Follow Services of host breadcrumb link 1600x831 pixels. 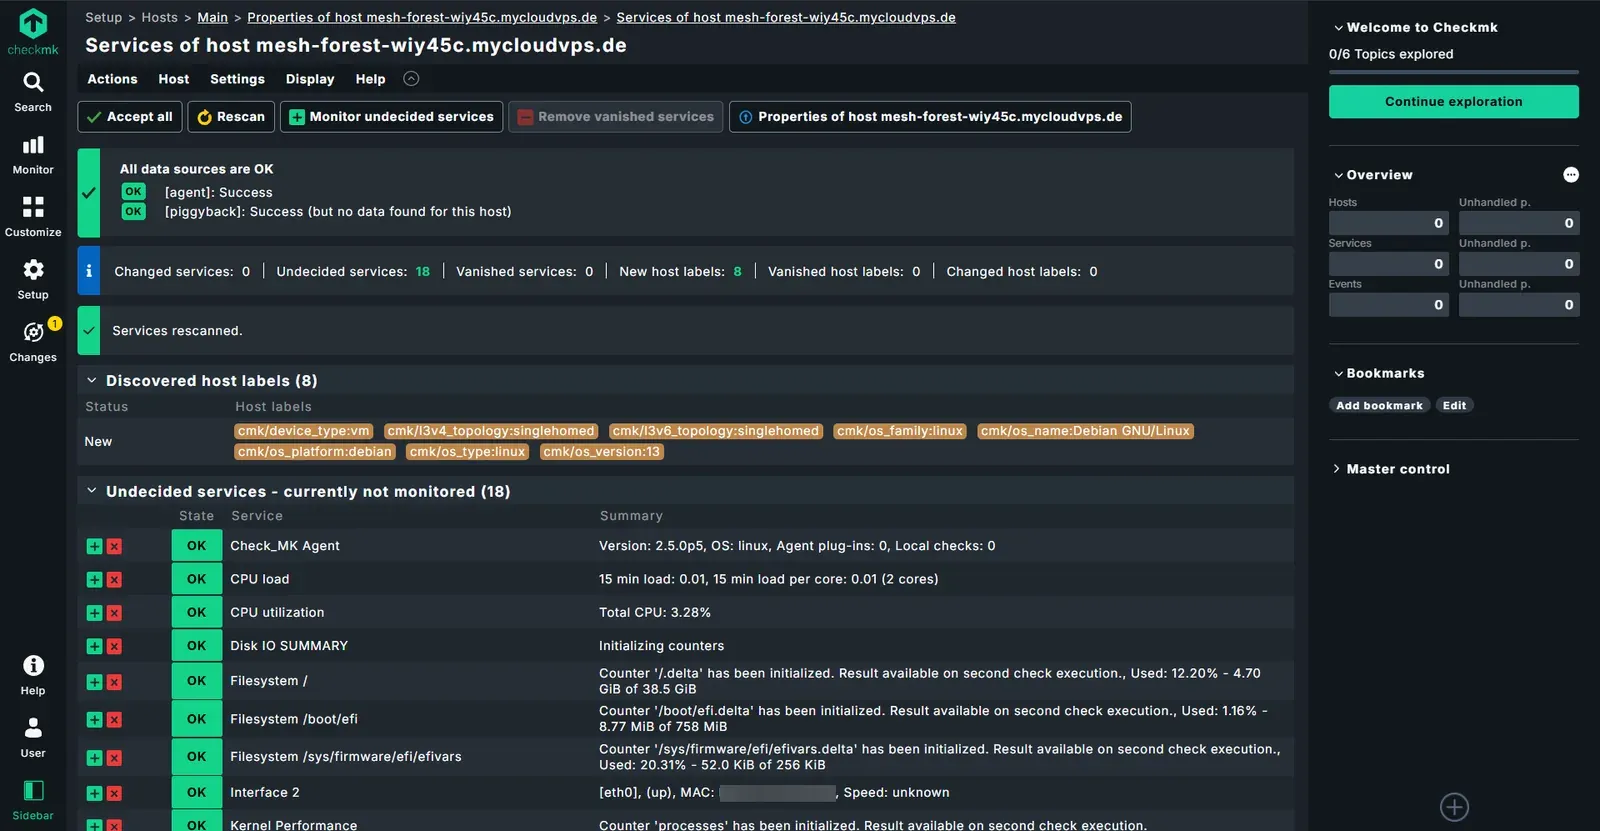click(x=786, y=17)
